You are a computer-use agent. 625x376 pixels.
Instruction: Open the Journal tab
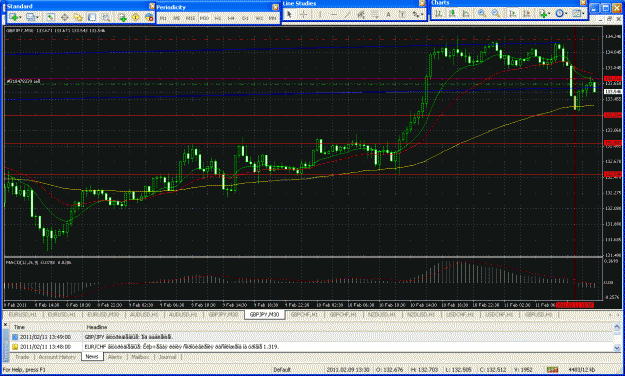(x=167, y=357)
